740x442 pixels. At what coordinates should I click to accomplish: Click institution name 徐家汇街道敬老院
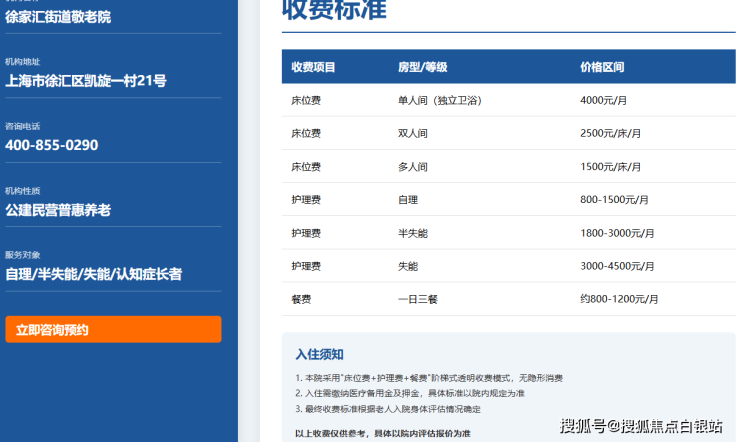click(x=58, y=17)
